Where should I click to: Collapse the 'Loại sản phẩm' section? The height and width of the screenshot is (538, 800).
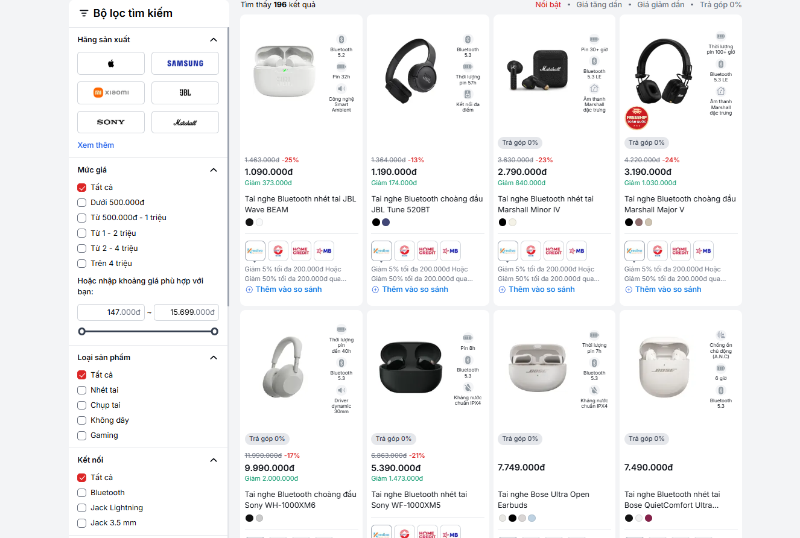[213, 357]
